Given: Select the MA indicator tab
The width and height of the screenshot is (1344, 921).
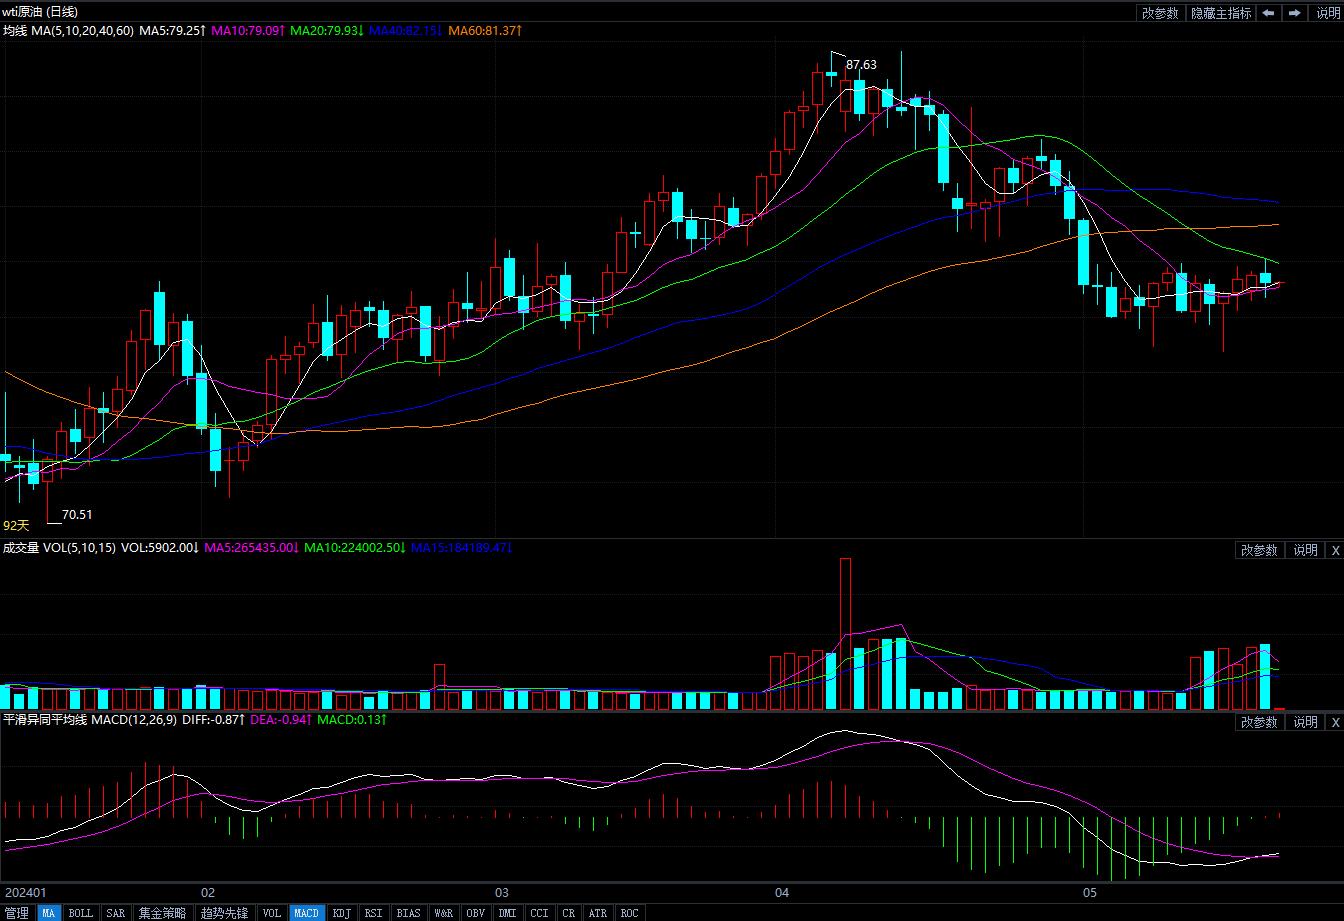Looking at the screenshot, I should coord(48,913).
